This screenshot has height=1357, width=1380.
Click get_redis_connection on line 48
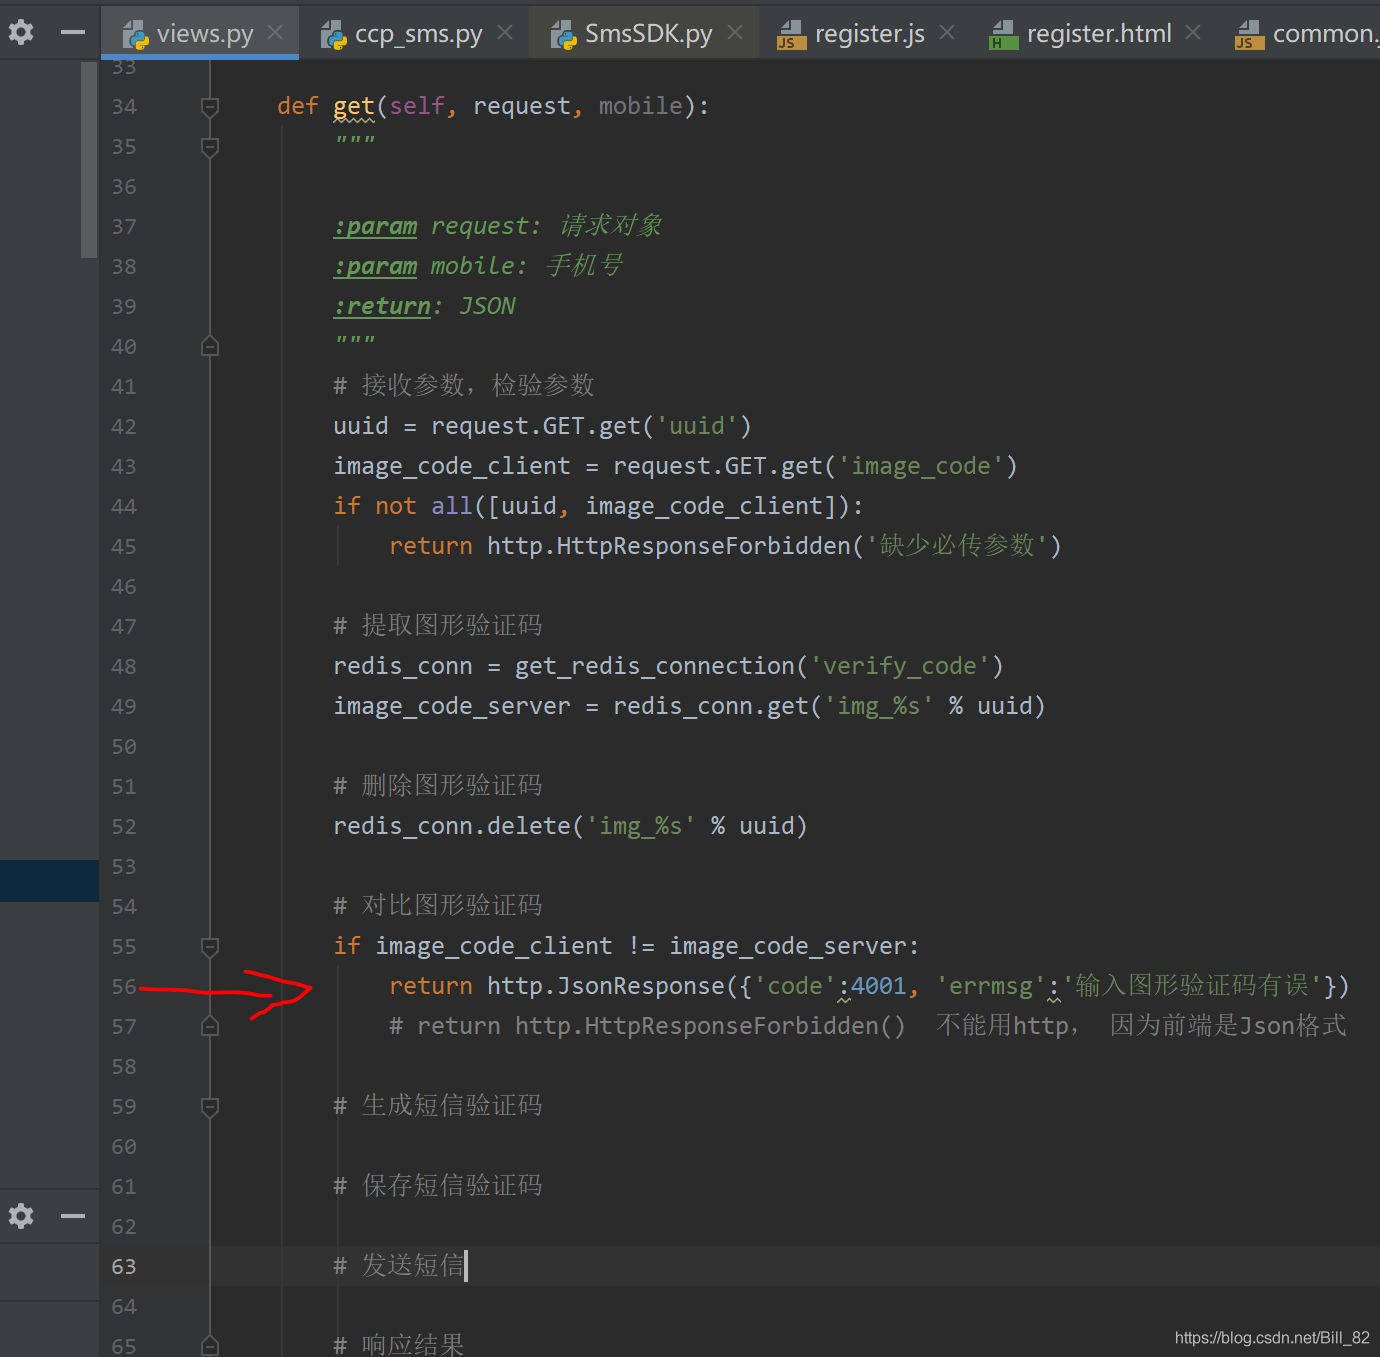(x=654, y=666)
